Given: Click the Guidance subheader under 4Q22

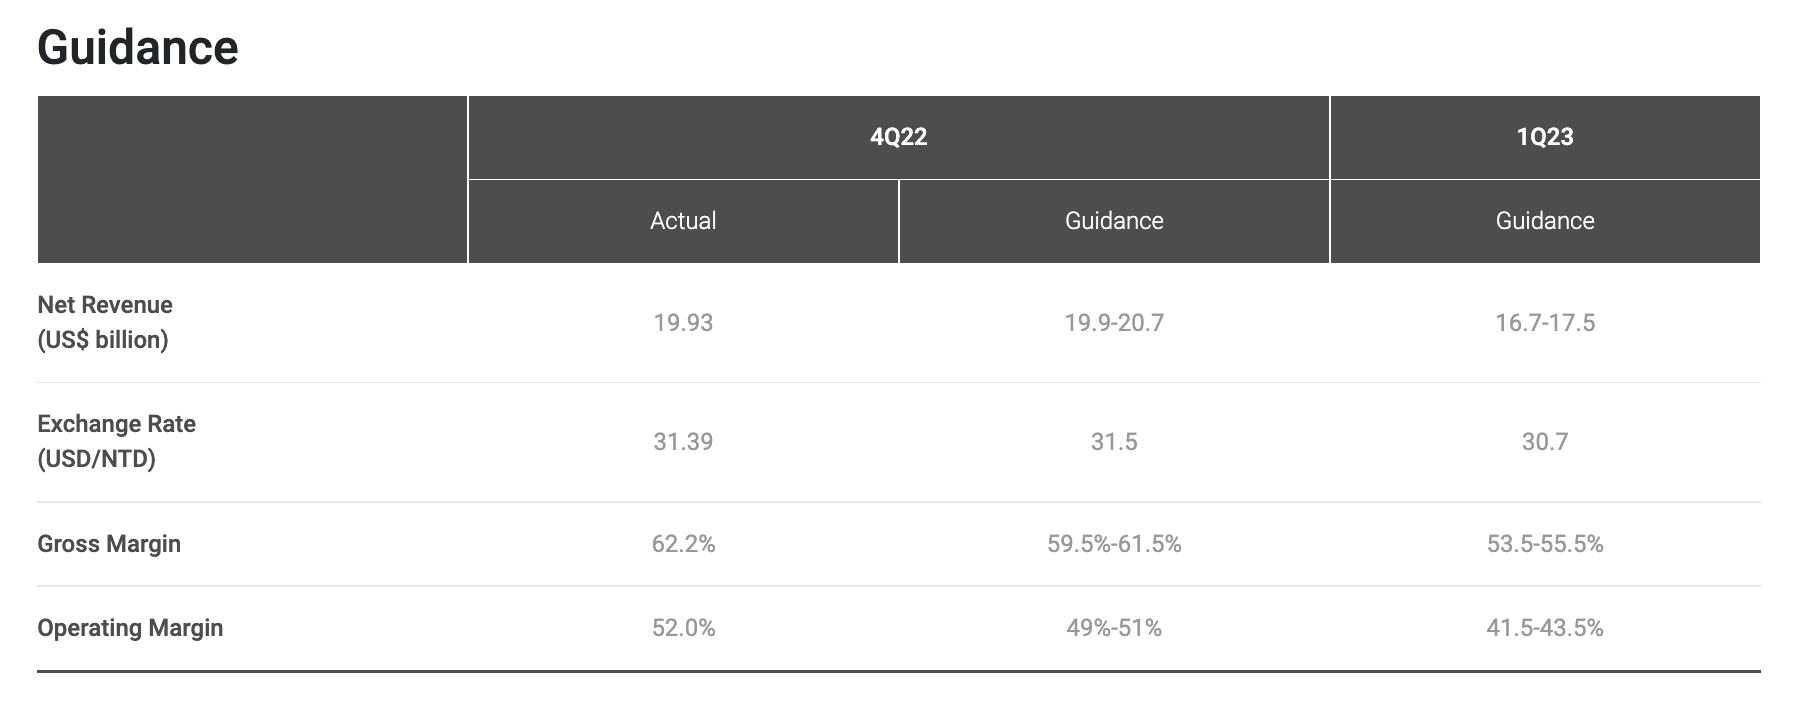Looking at the screenshot, I should 1114,221.
